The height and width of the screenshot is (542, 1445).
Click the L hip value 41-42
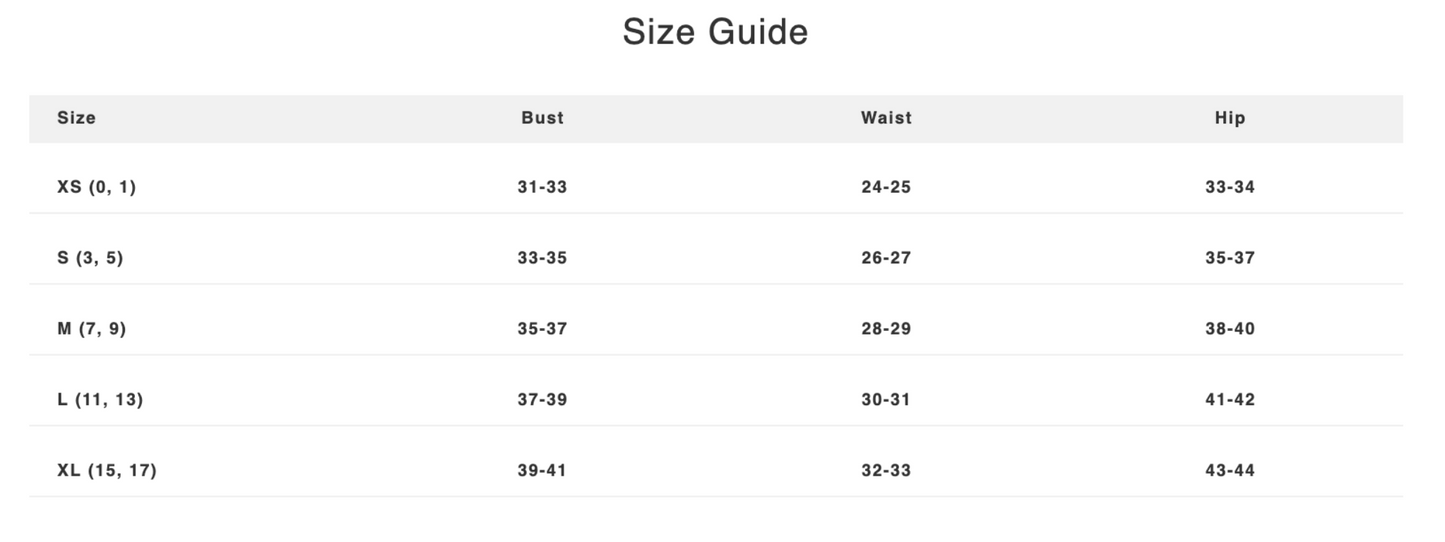pos(1230,400)
